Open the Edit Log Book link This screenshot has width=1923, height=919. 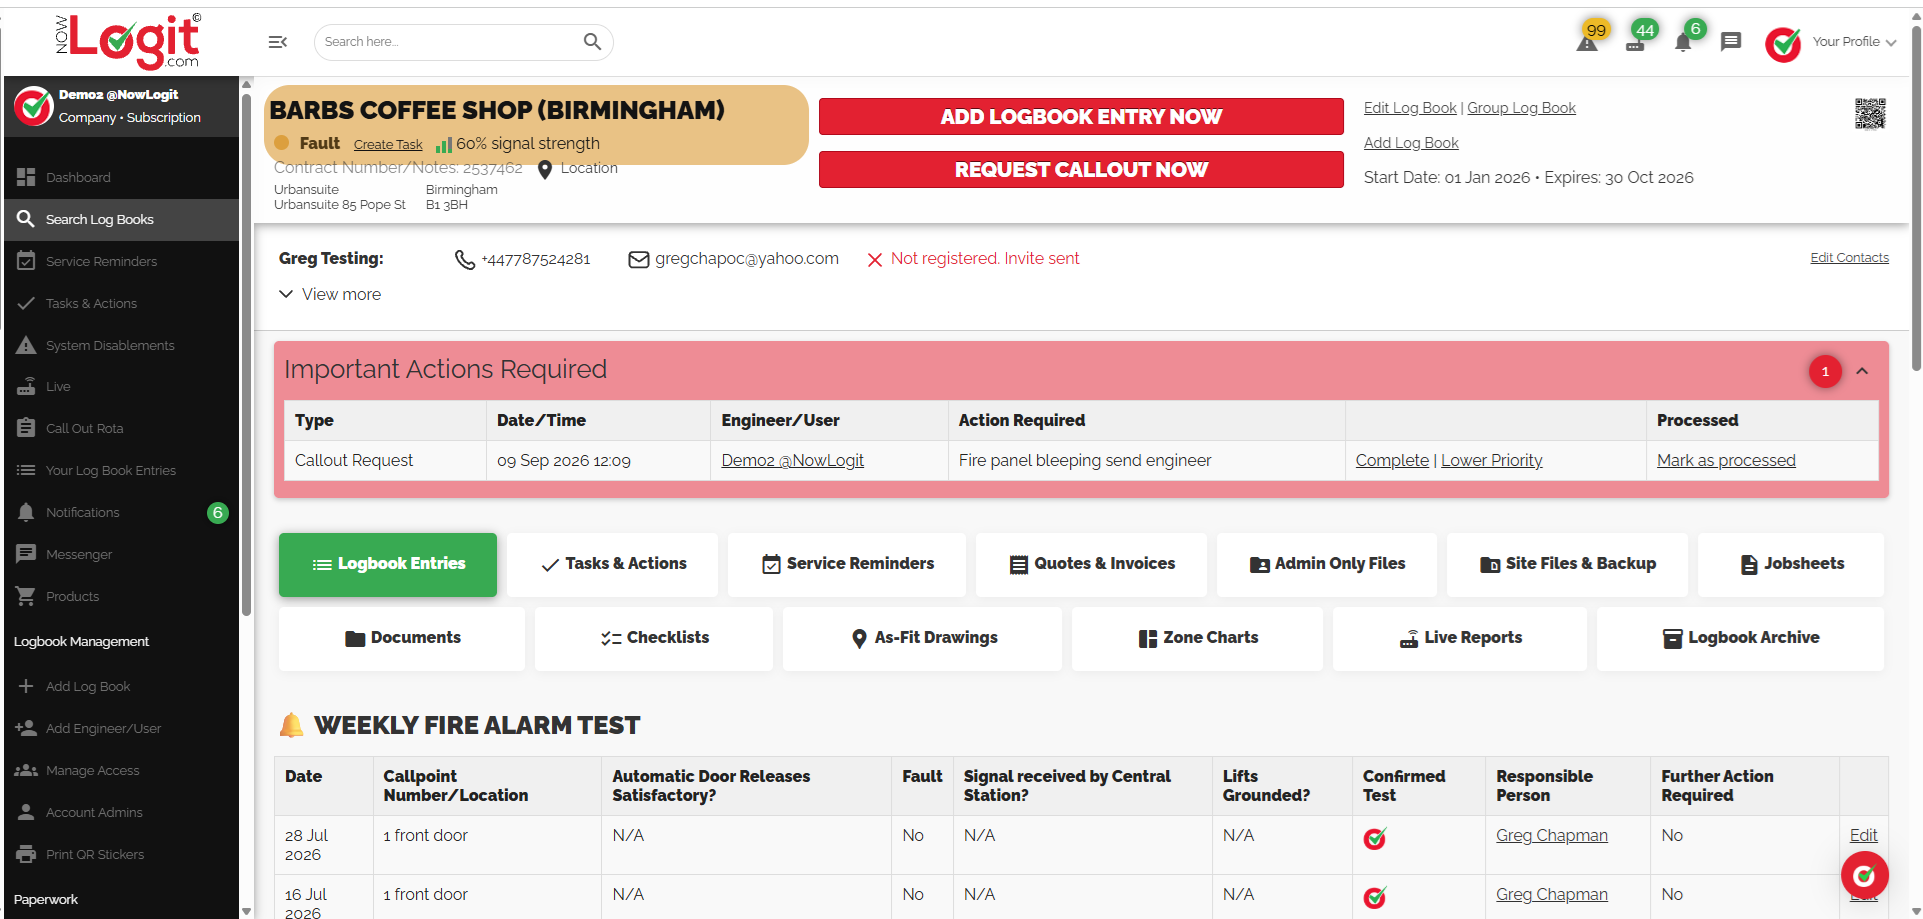coord(1410,108)
